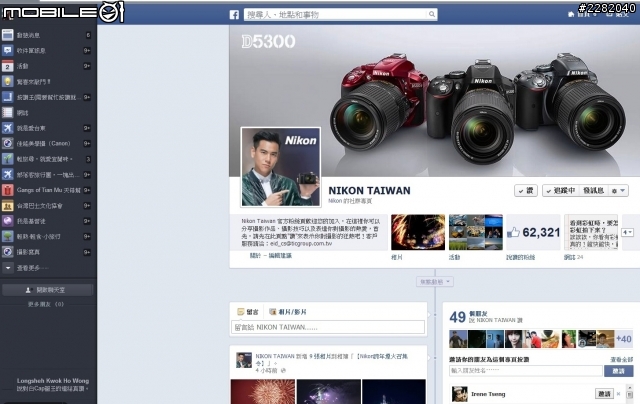Open the yellow people icon group
The width and height of the screenshot is (640, 404).
pos(7,206)
